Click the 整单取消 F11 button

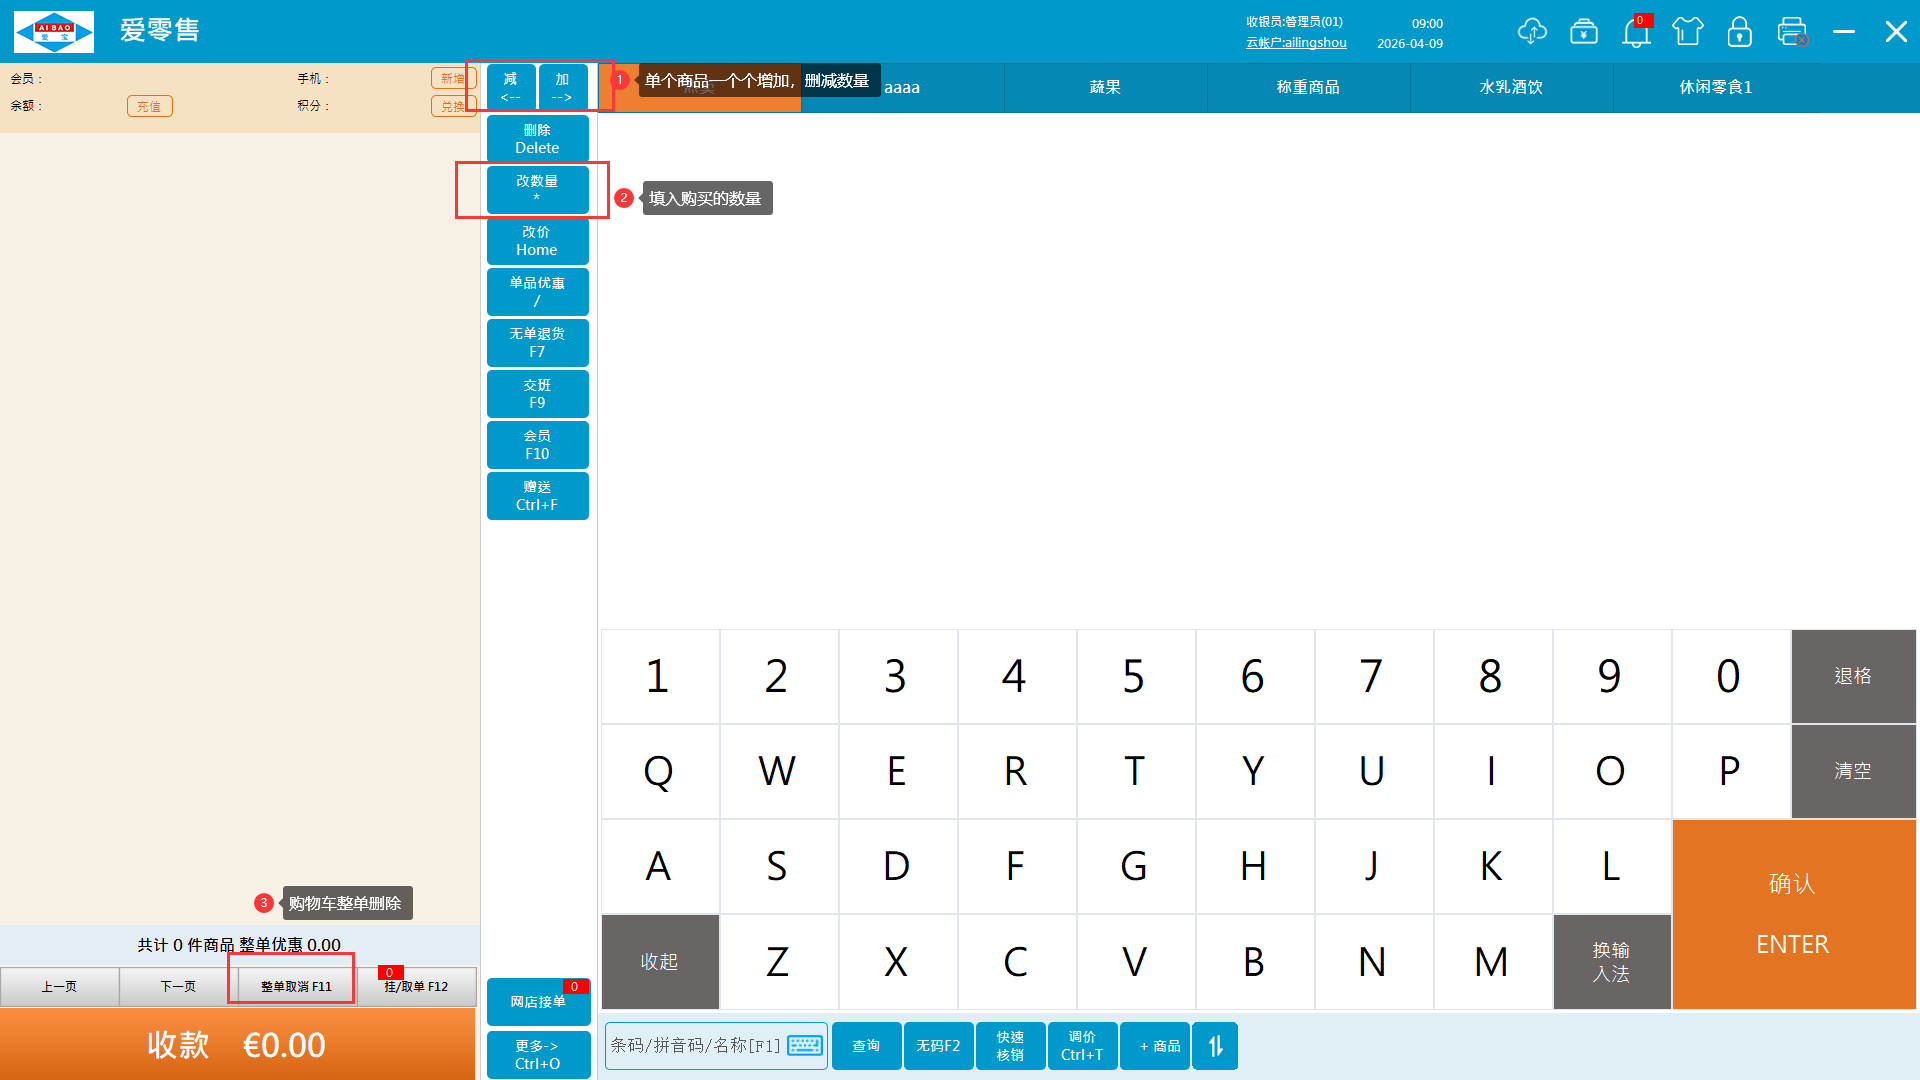tap(296, 987)
